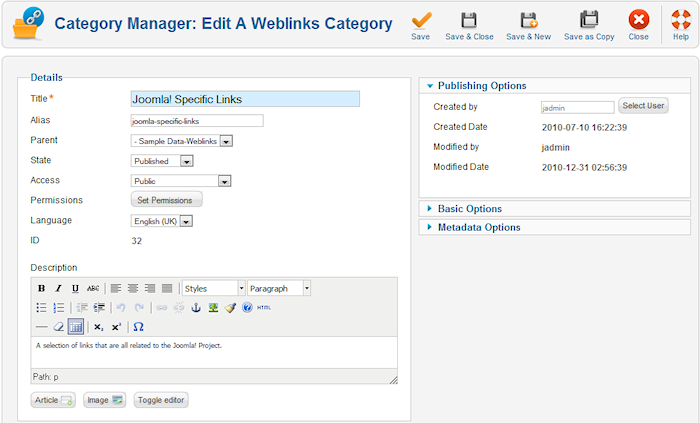Toggle bold formatting in editor
The image size is (700, 423).
click(x=41, y=288)
